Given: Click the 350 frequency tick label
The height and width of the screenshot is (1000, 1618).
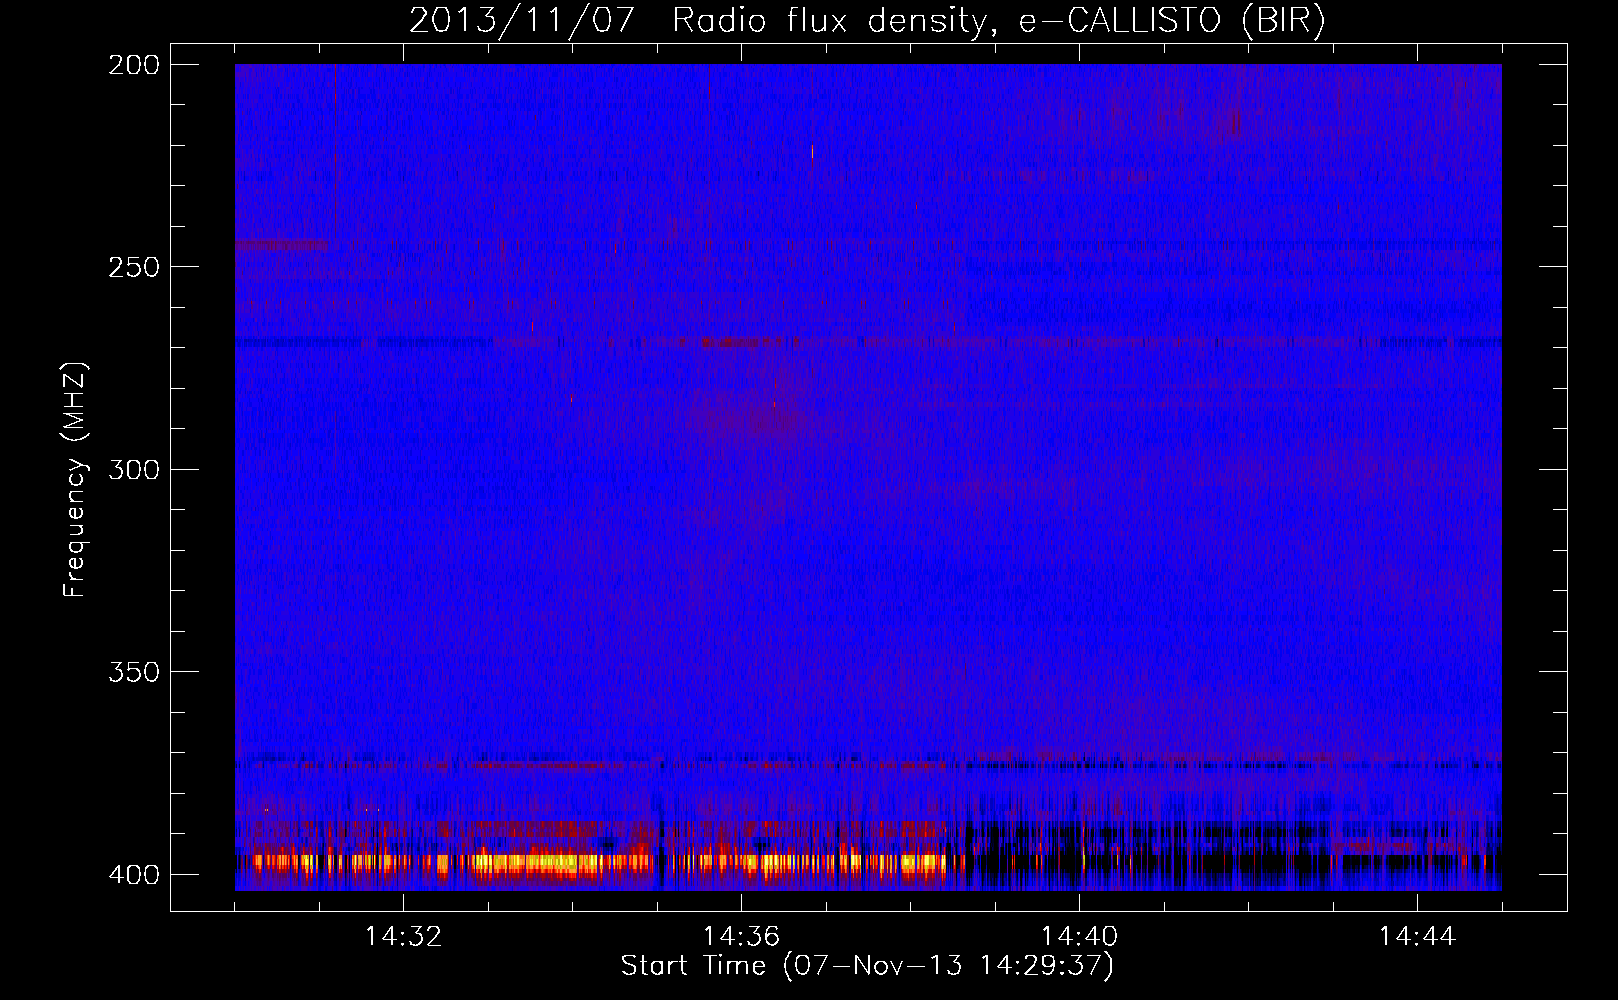Looking at the screenshot, I should [134, 672].
